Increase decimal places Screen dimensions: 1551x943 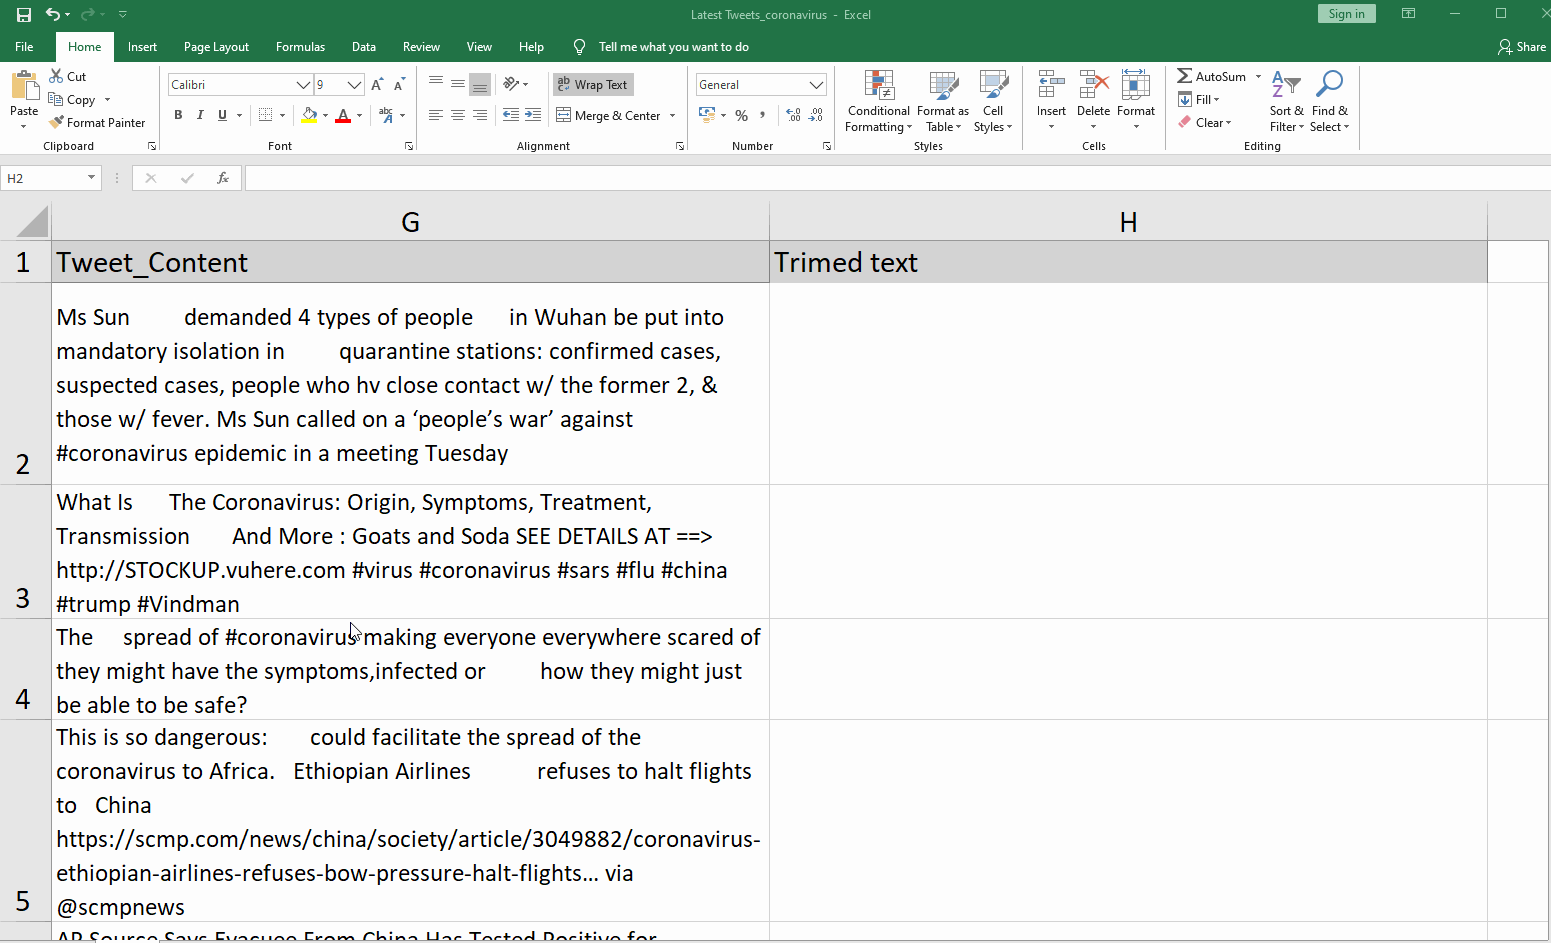tap(794, 116)
